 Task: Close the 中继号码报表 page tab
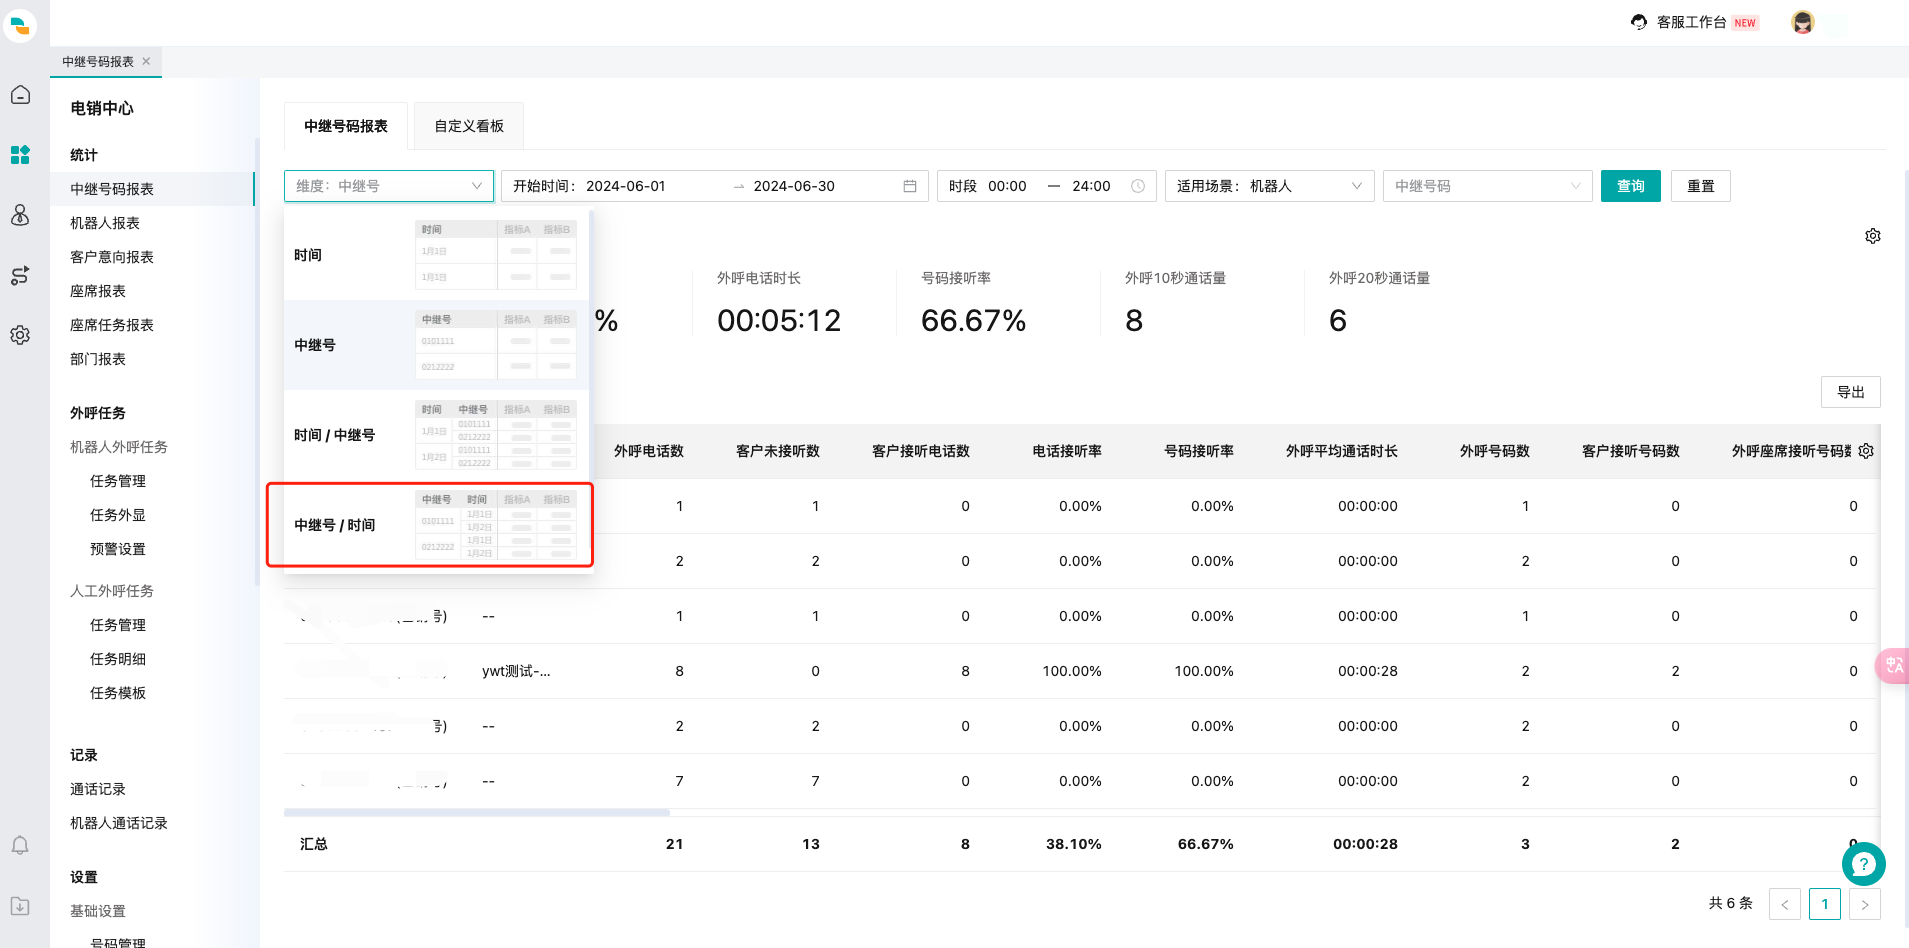coord(146,61)
